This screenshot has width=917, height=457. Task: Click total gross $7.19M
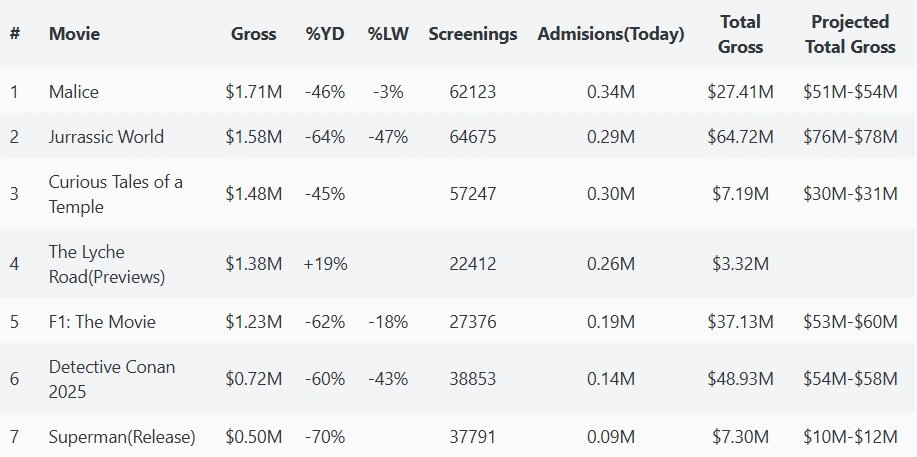tap(740, 194)
